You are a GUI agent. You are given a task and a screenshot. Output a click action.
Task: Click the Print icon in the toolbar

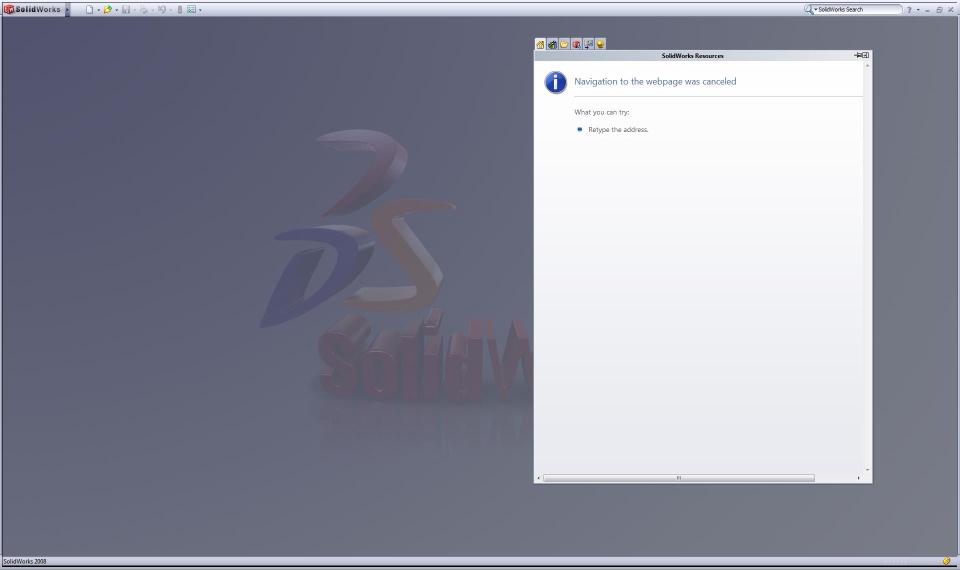(143, 10)
